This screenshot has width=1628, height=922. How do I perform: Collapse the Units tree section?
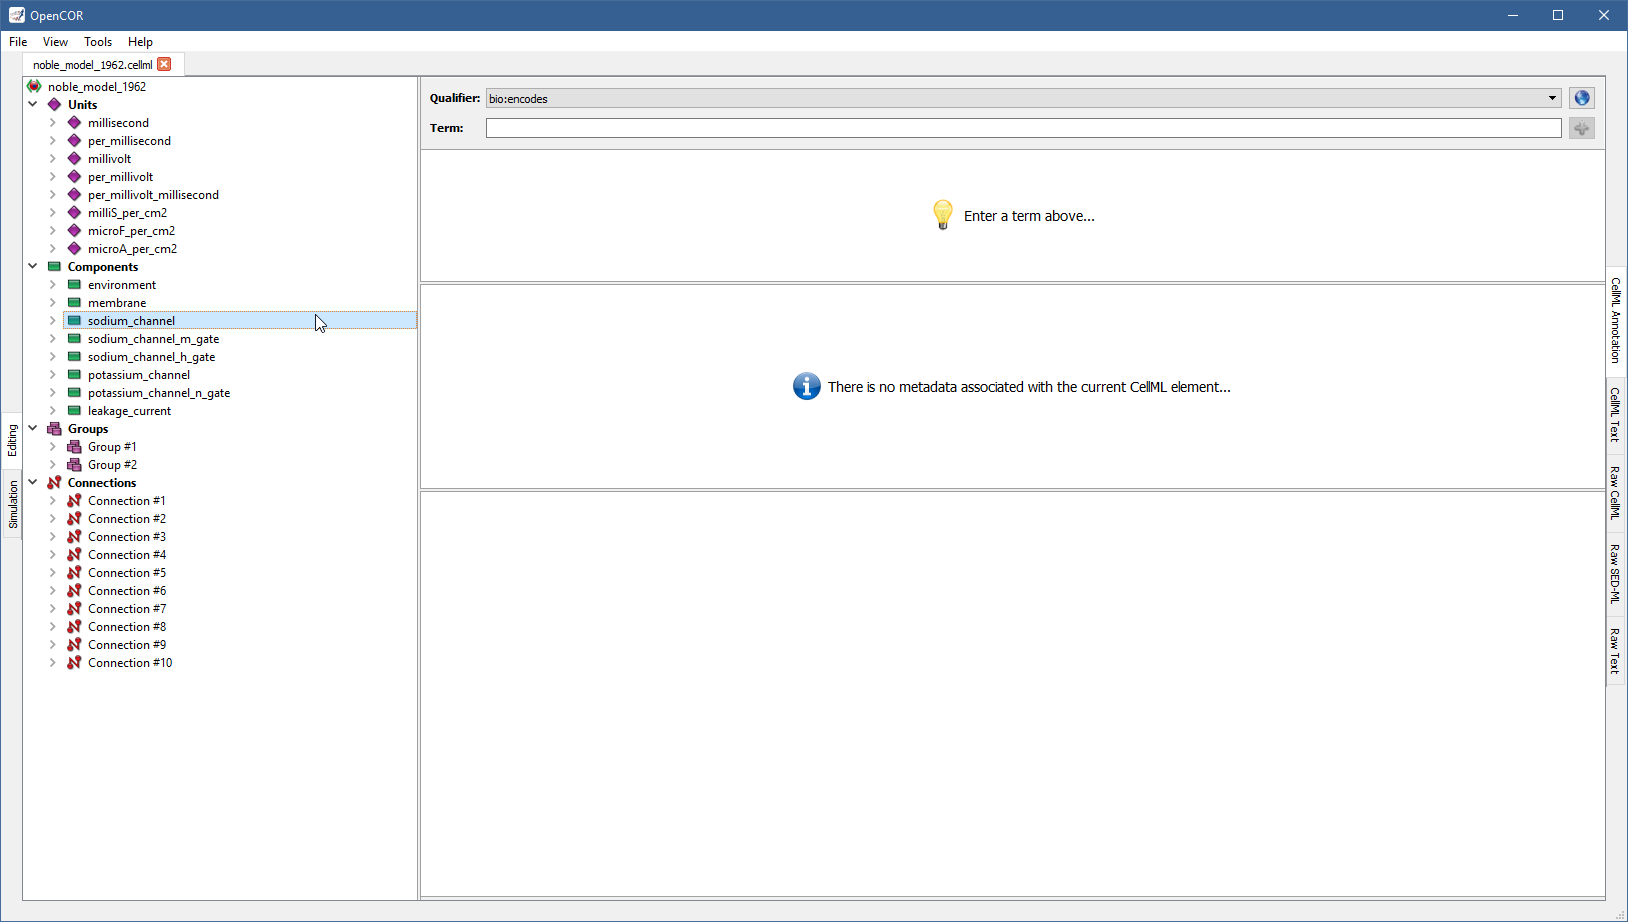(x=33, y=104)
